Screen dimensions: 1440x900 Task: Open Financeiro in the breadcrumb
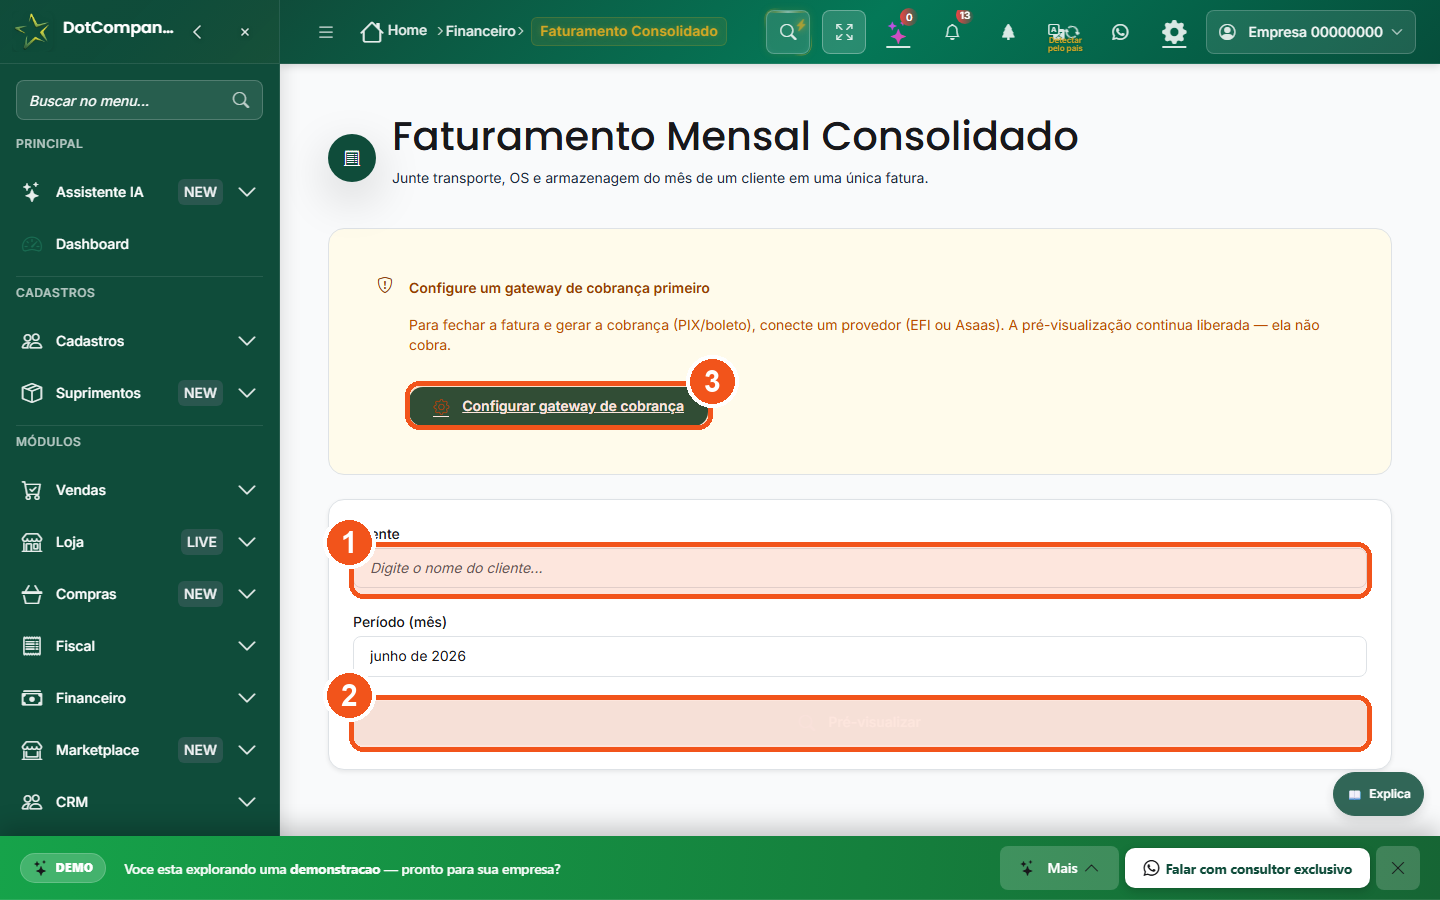pos(481,31)
